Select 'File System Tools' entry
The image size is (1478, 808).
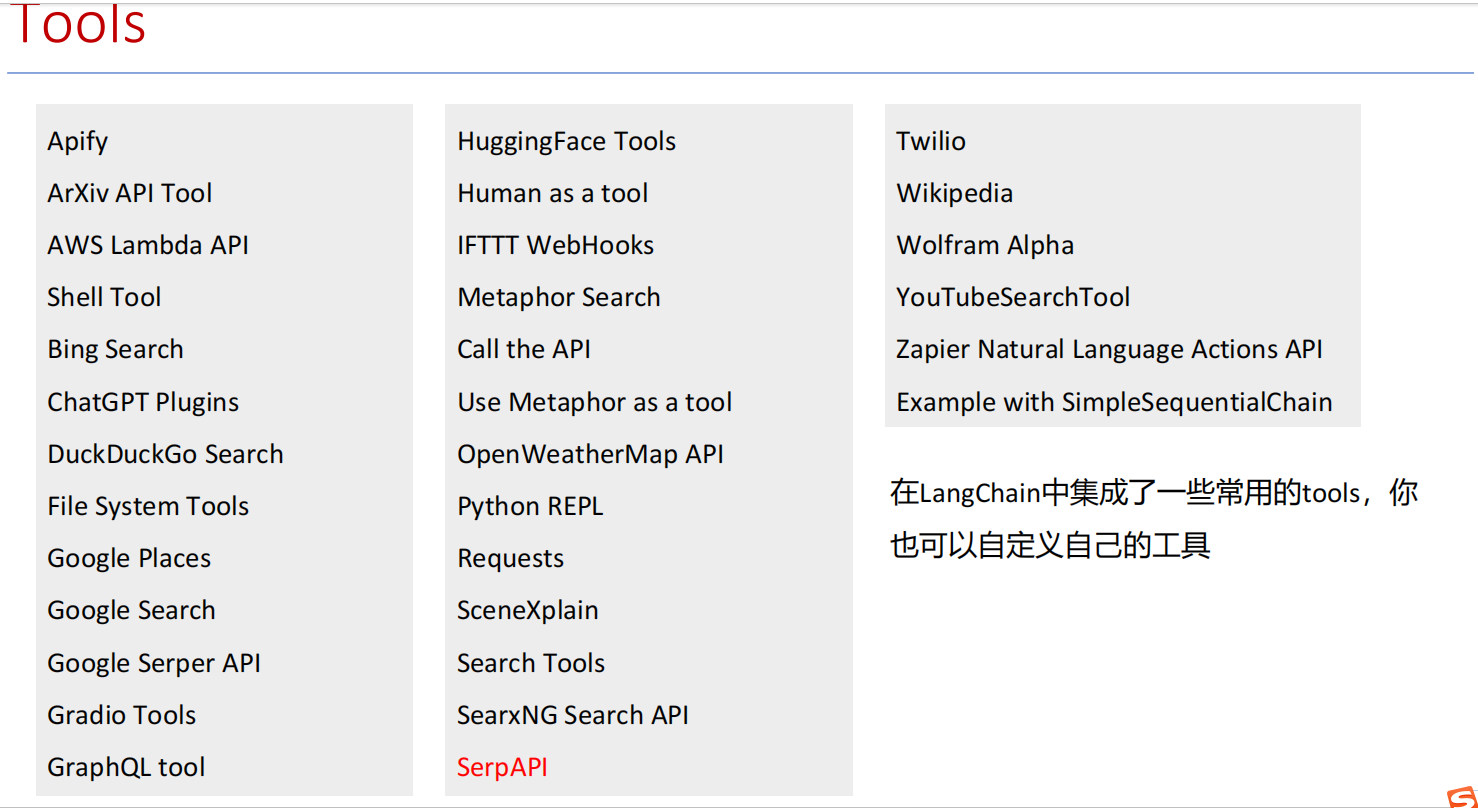click(148, 507)
